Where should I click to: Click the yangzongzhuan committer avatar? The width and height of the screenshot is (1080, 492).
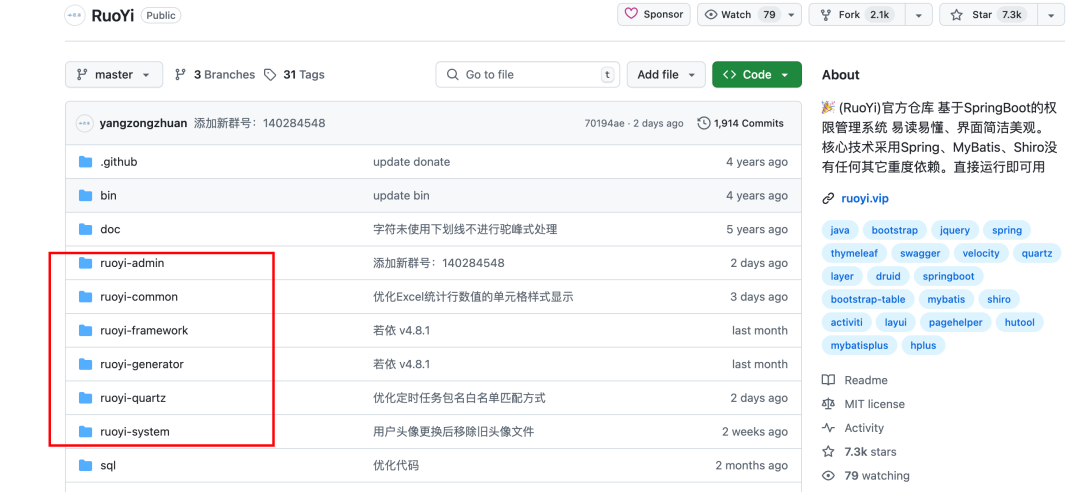(x=85, y=123)
